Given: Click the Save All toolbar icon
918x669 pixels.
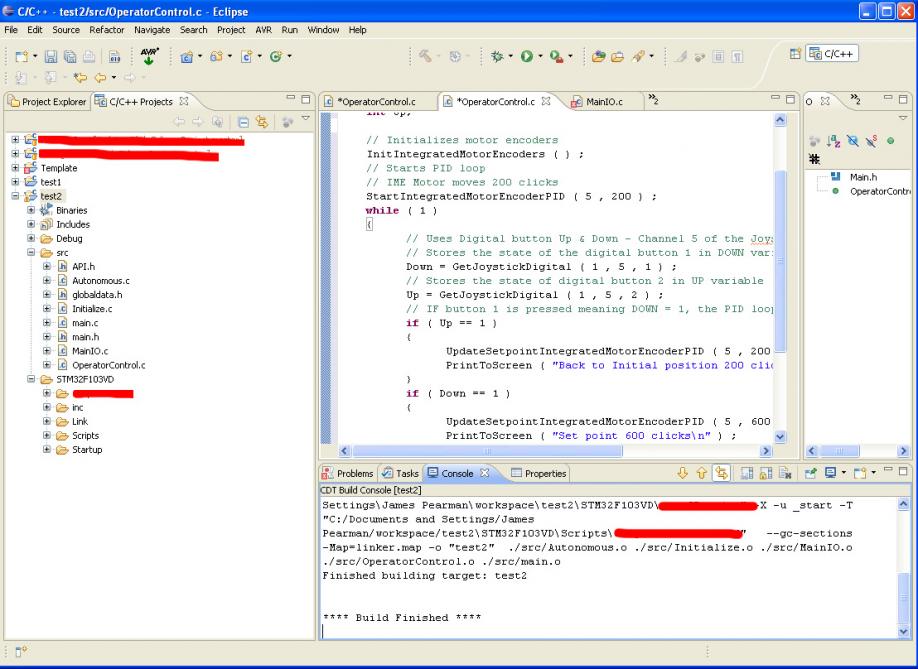Looking at the screenshot, I should pos(70,56).
